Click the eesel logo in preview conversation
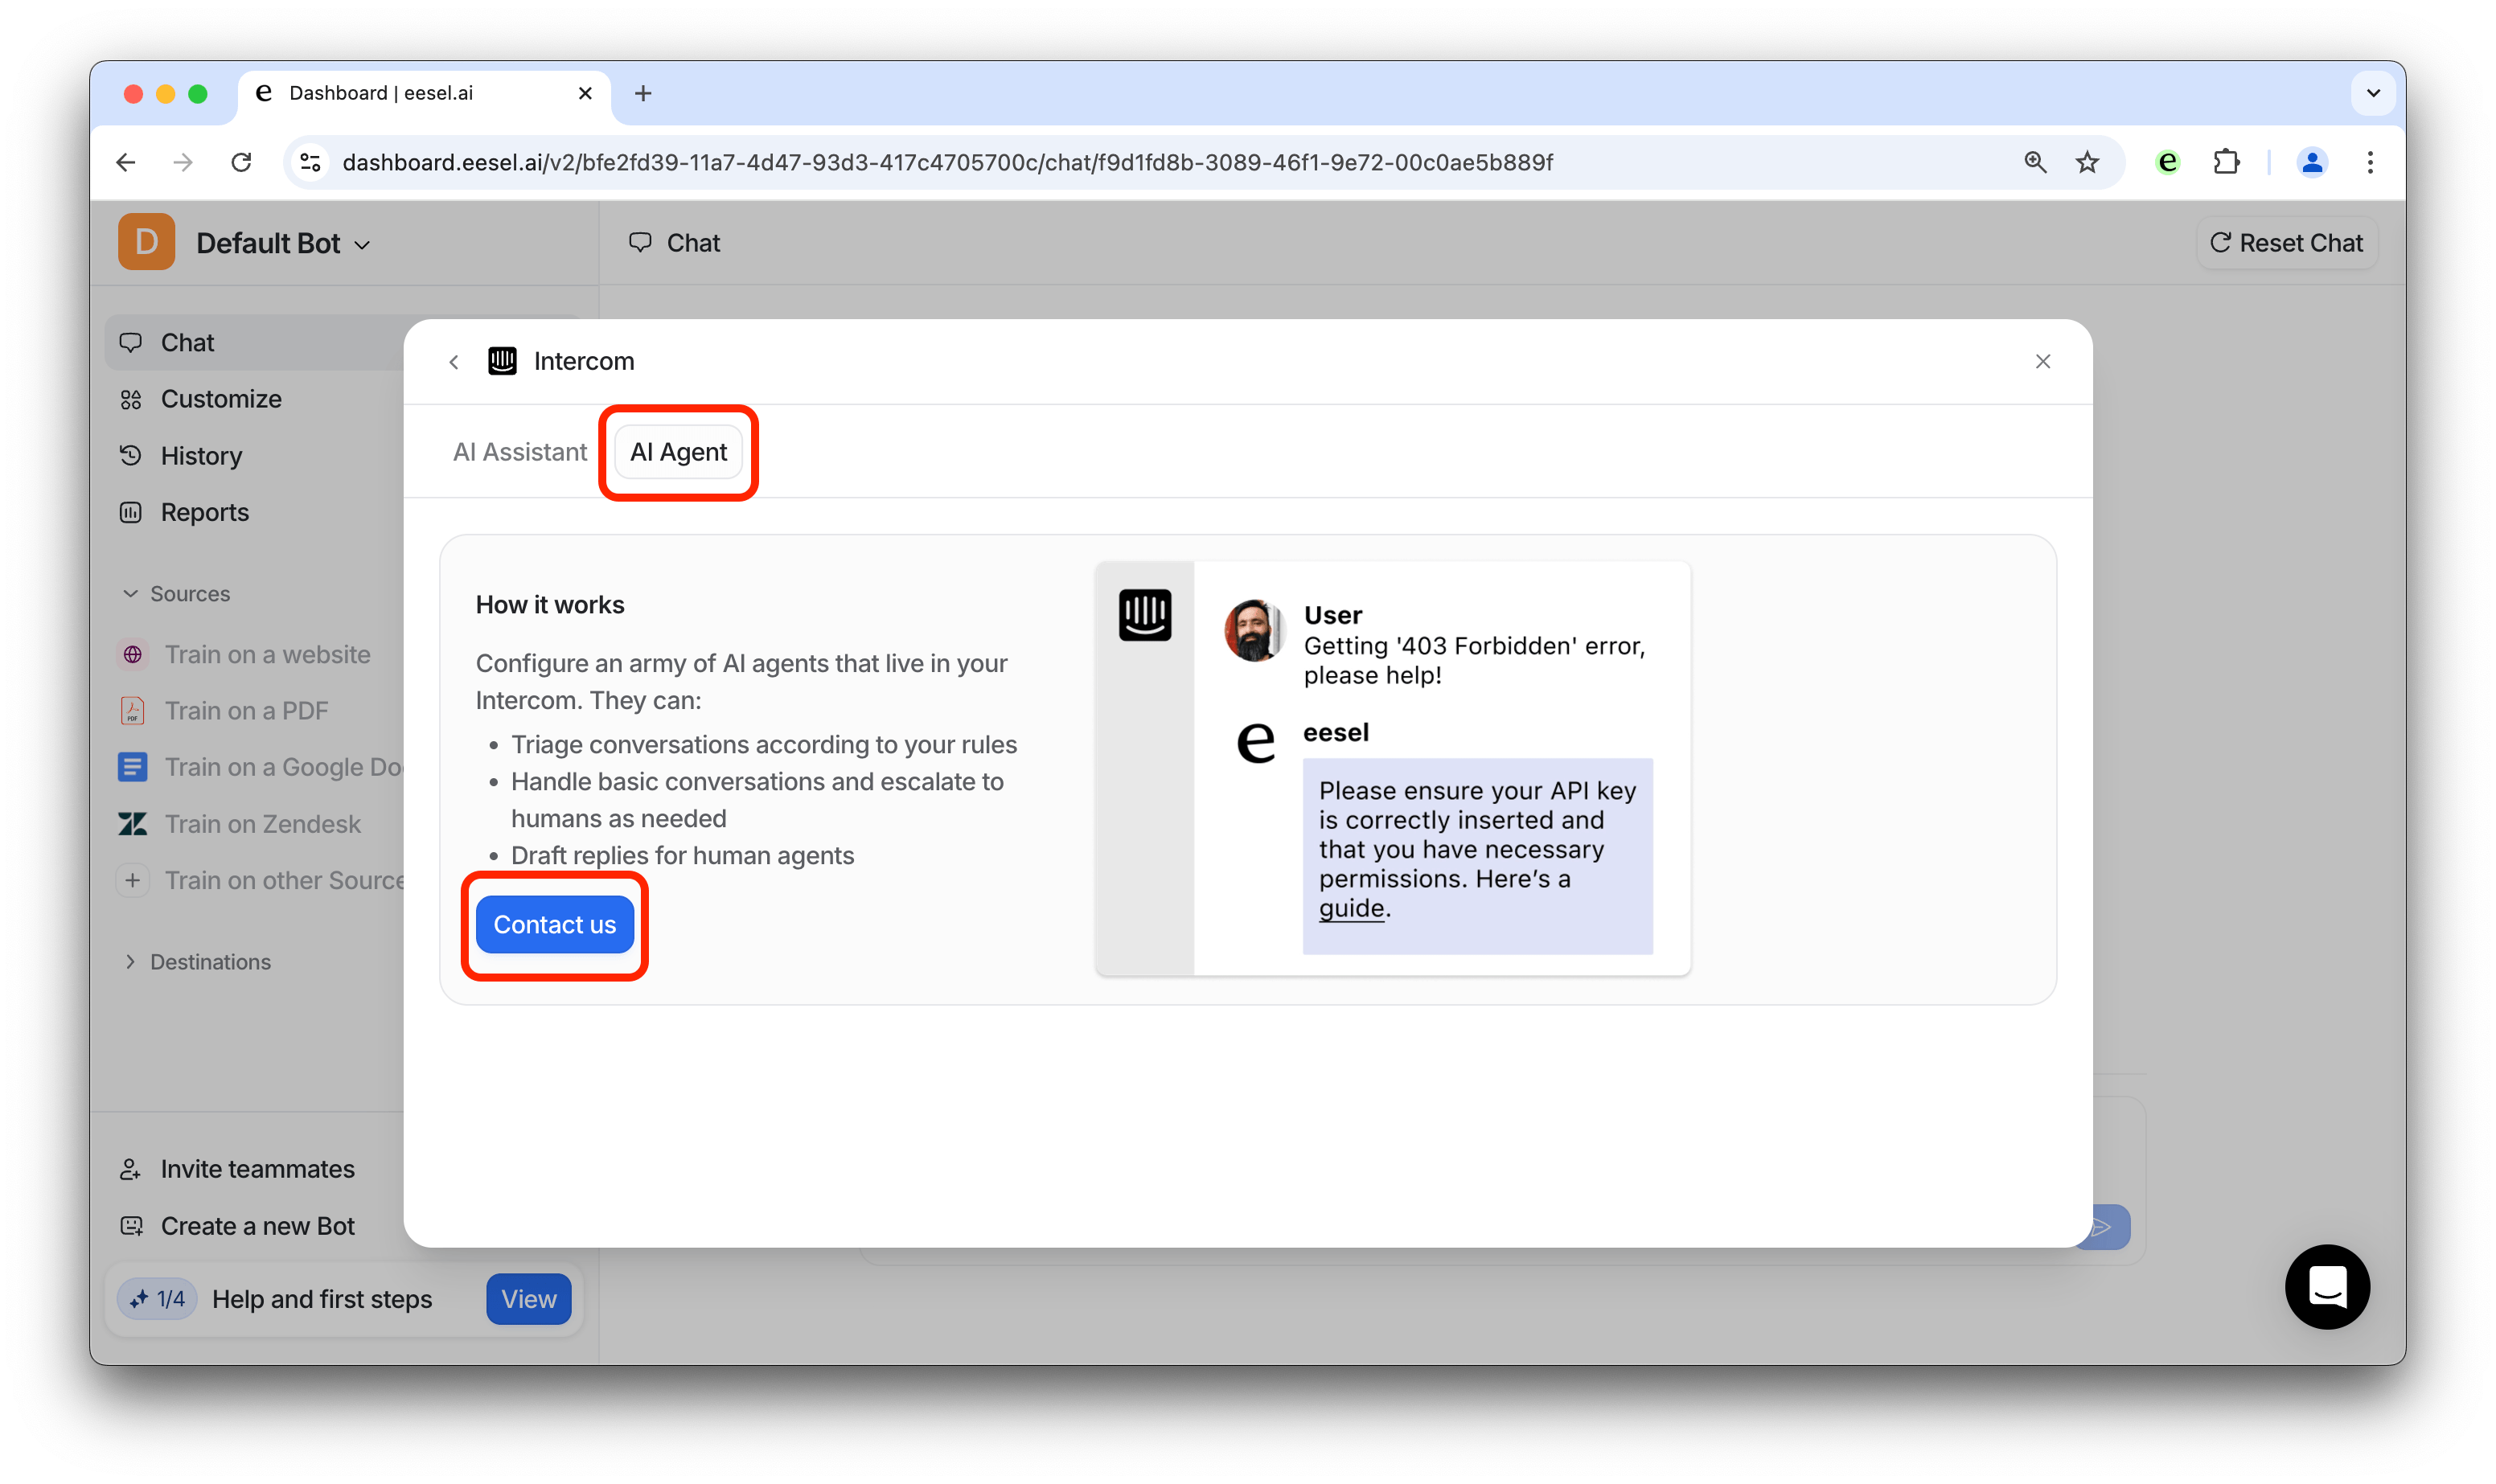This screenshot has width=2496, height=1484. pos(1256,742)
